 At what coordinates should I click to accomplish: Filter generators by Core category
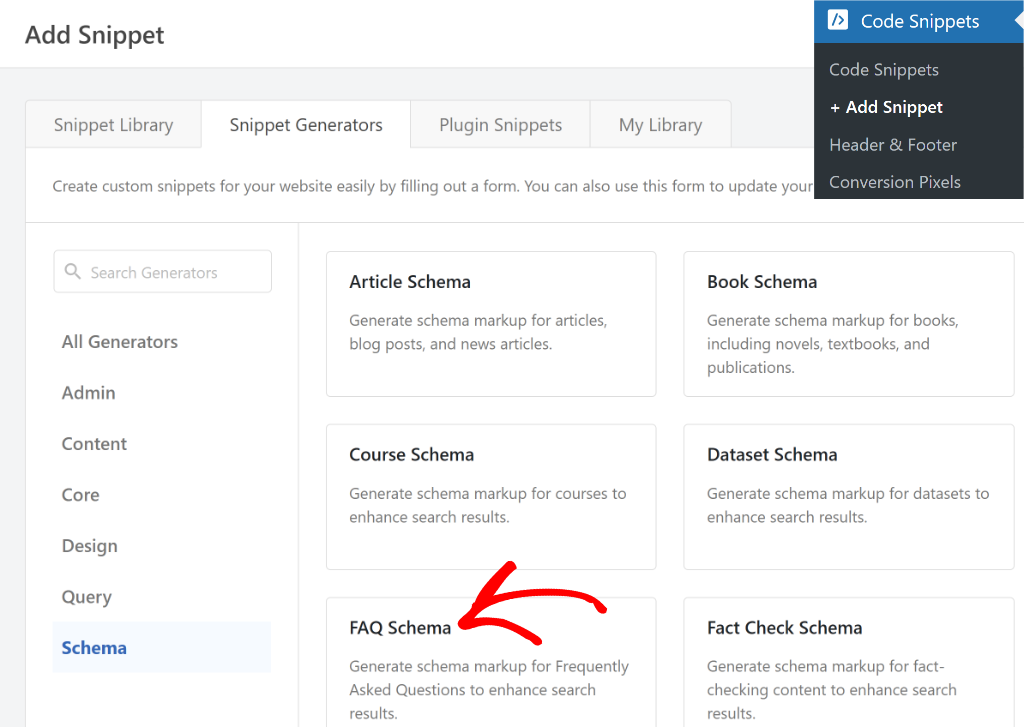tap(80, 494)
